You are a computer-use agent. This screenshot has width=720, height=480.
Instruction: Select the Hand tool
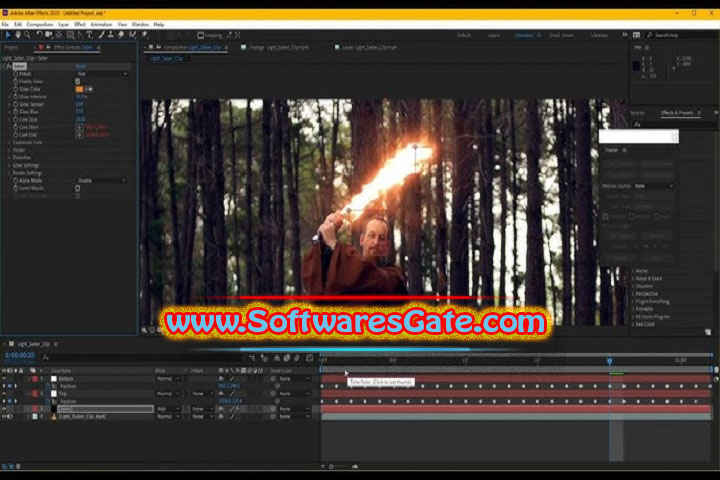pos(17,35)
